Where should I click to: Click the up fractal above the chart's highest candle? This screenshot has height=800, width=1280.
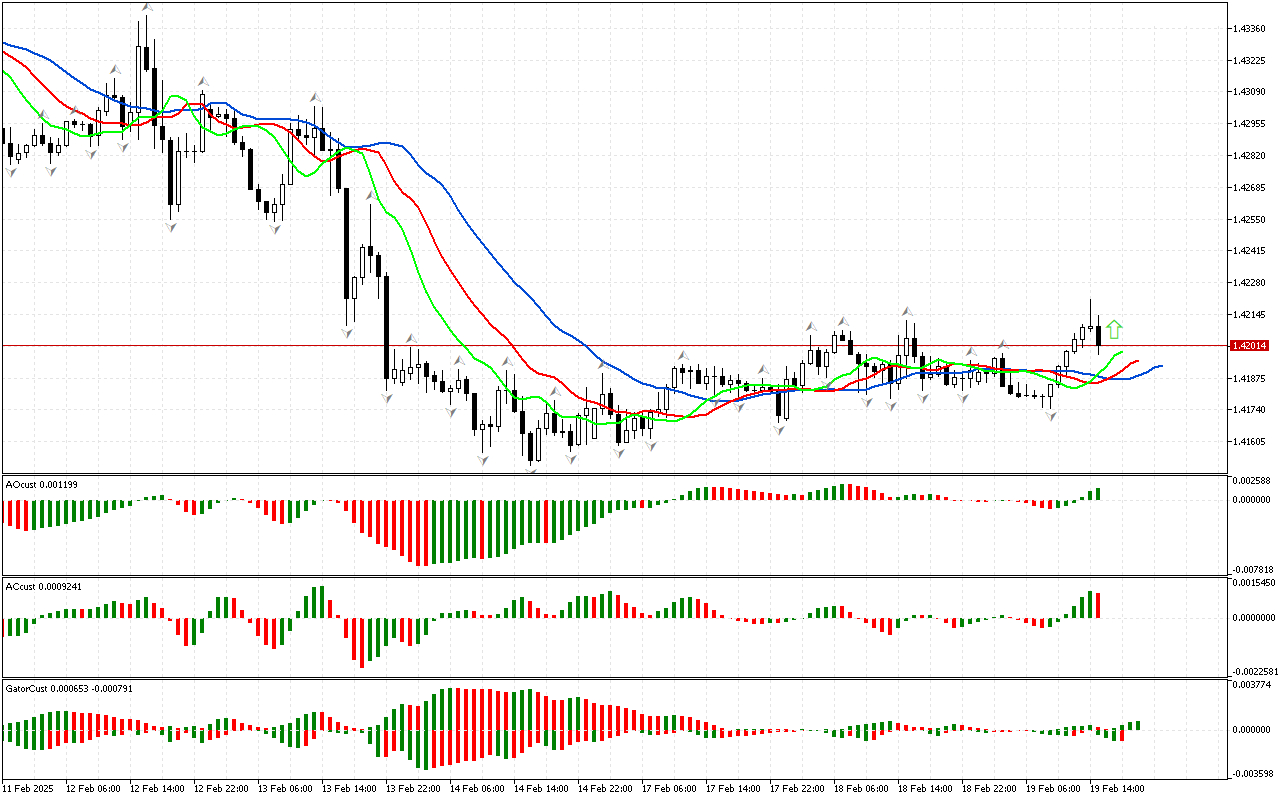click(x=147, y=7)
